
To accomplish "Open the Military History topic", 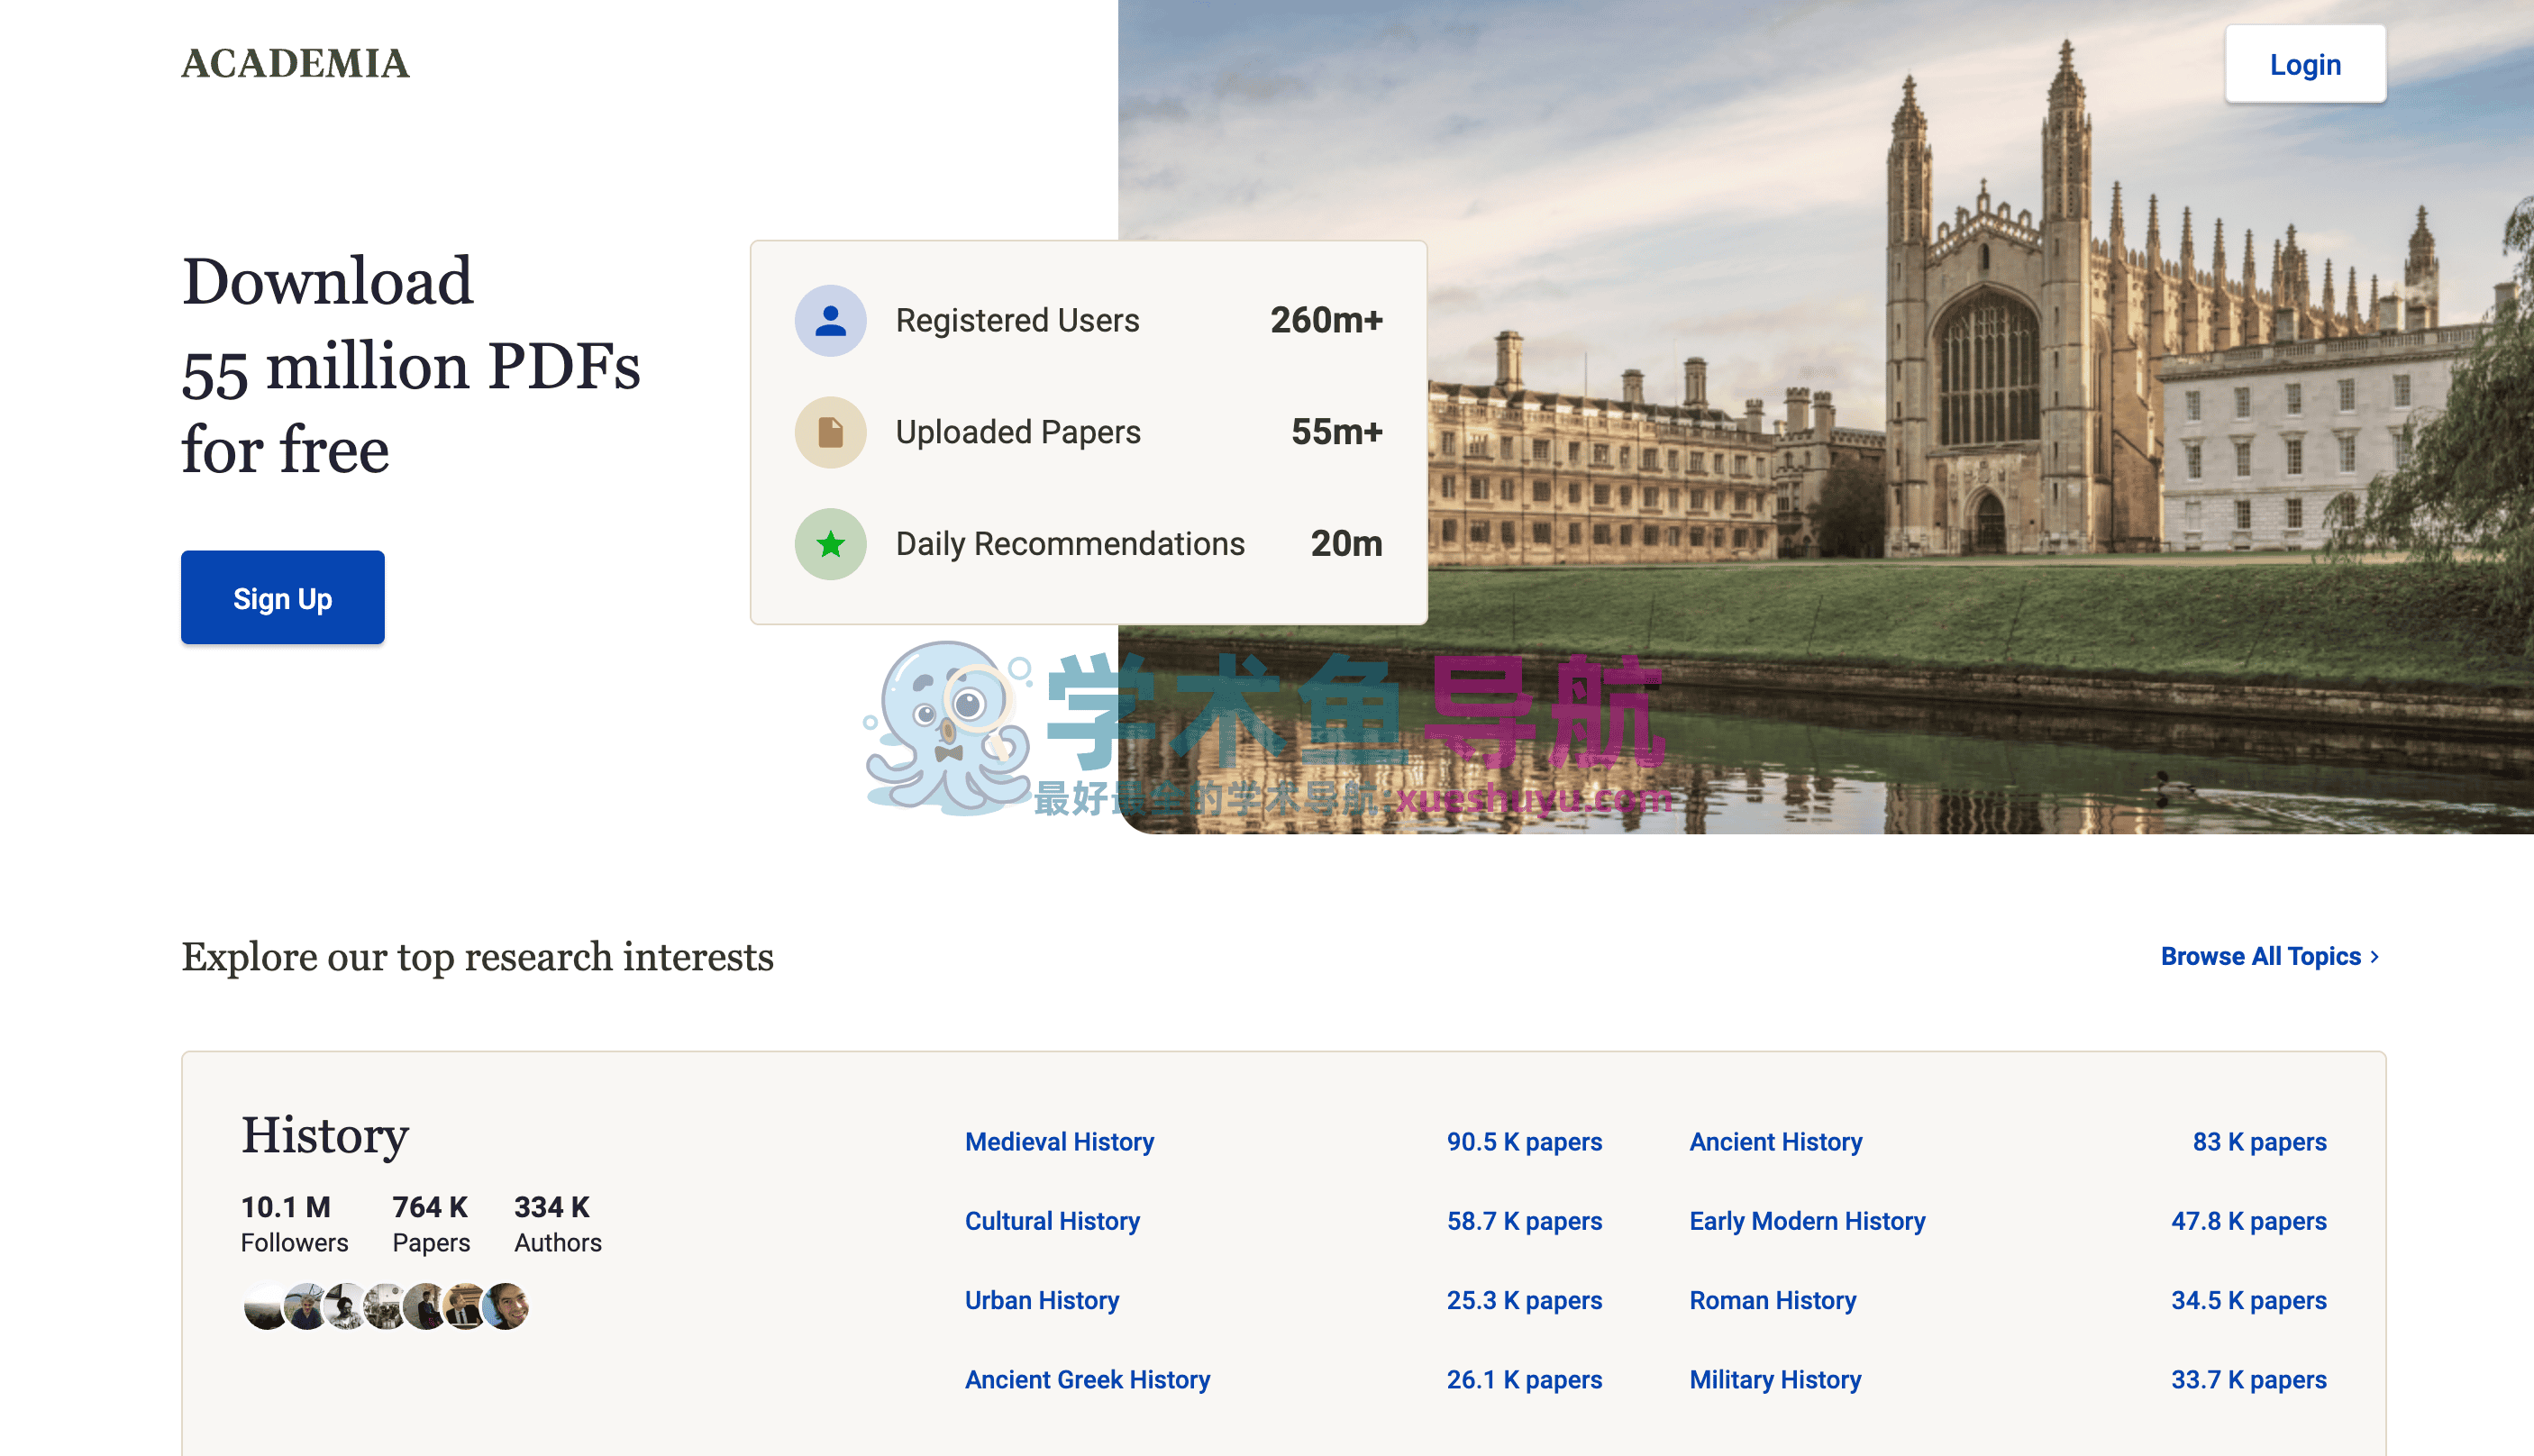I will coord(1775,1379).
